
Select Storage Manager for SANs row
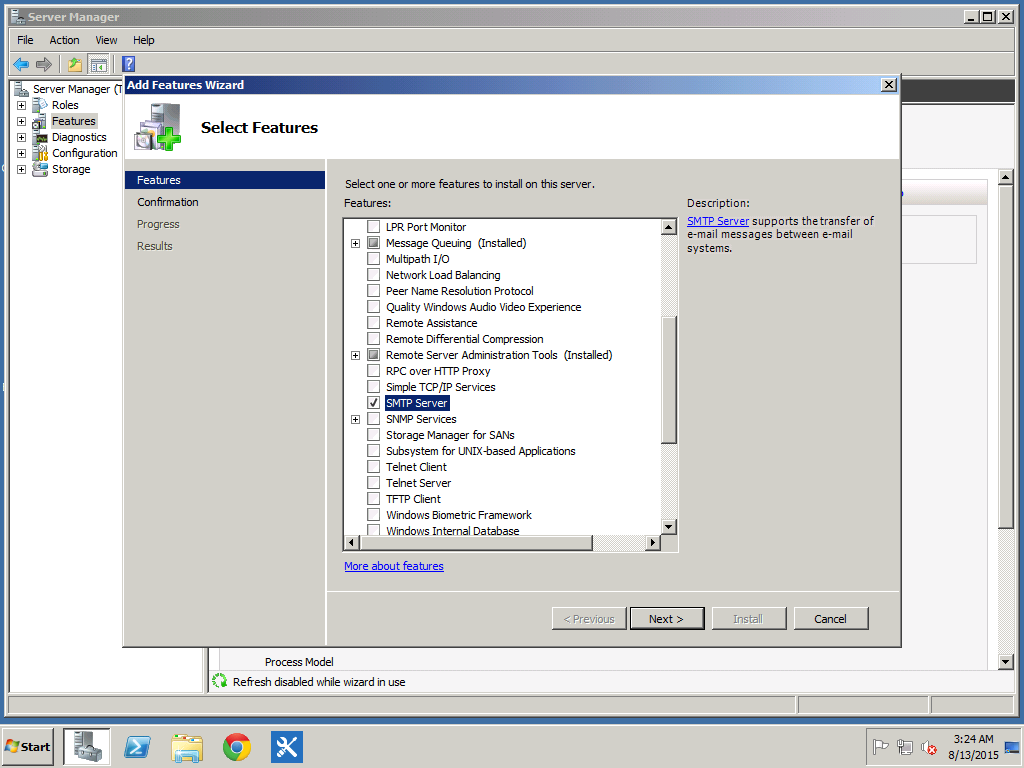point(450,435)
